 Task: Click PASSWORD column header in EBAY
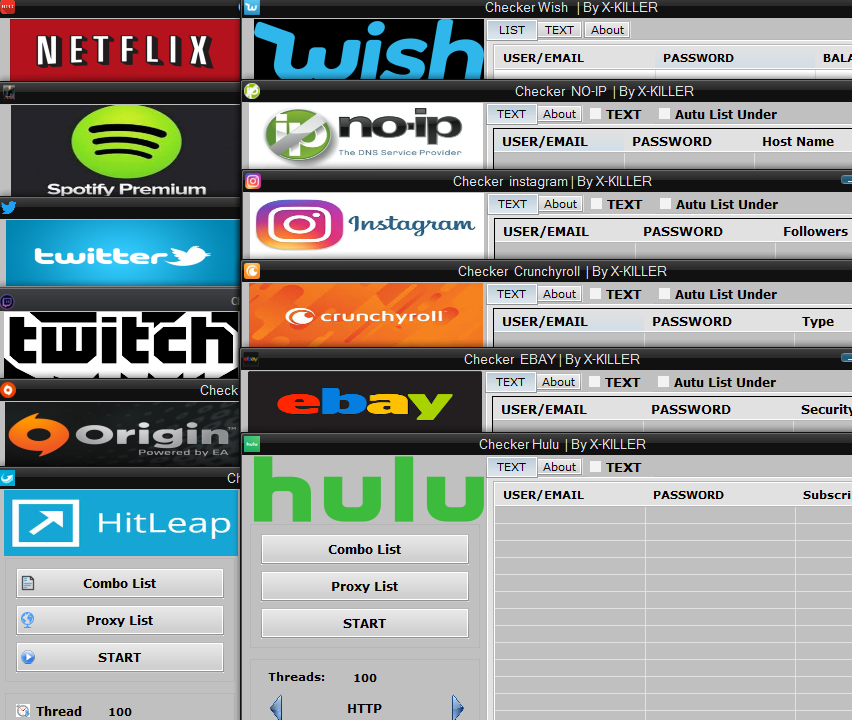click(x=691, y=409)
